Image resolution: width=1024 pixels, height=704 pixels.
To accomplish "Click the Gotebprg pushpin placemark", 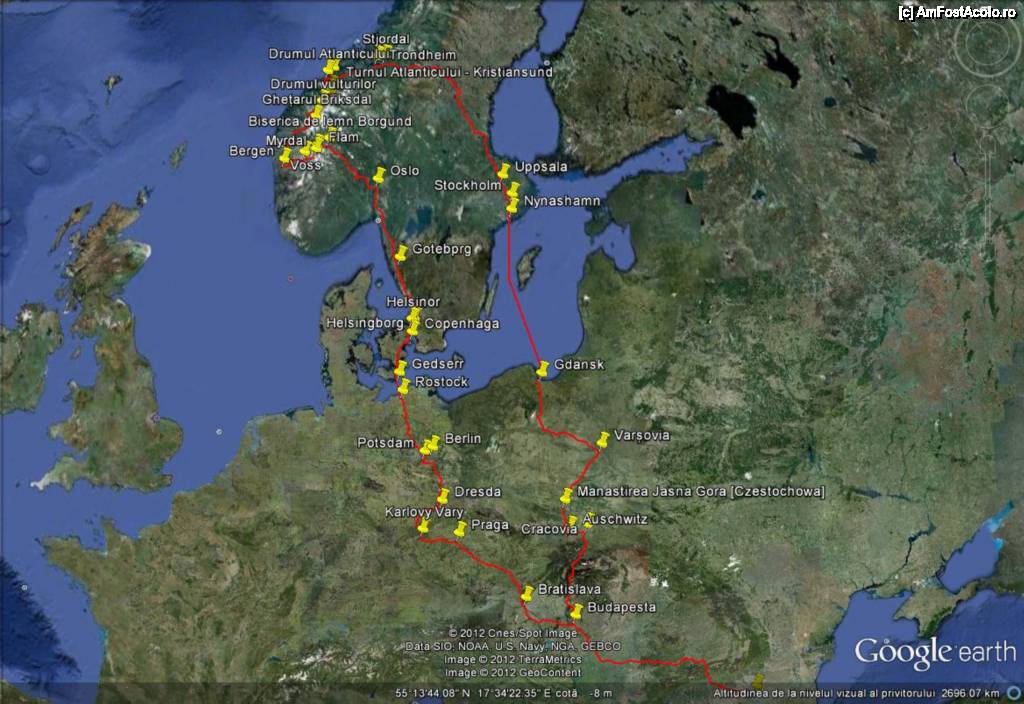I will click(401, 252).
